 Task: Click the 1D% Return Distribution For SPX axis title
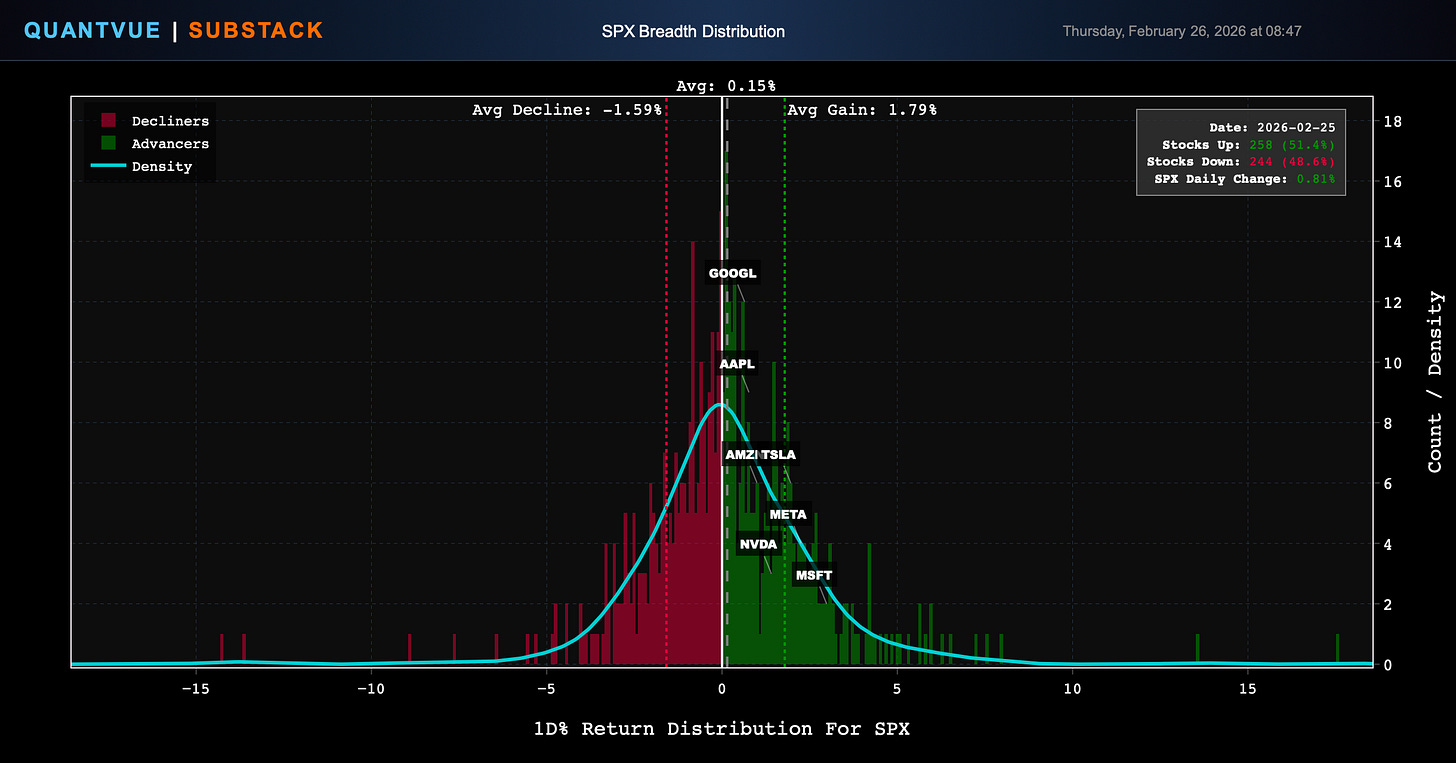pyautogui.click(x=722, y=729)
